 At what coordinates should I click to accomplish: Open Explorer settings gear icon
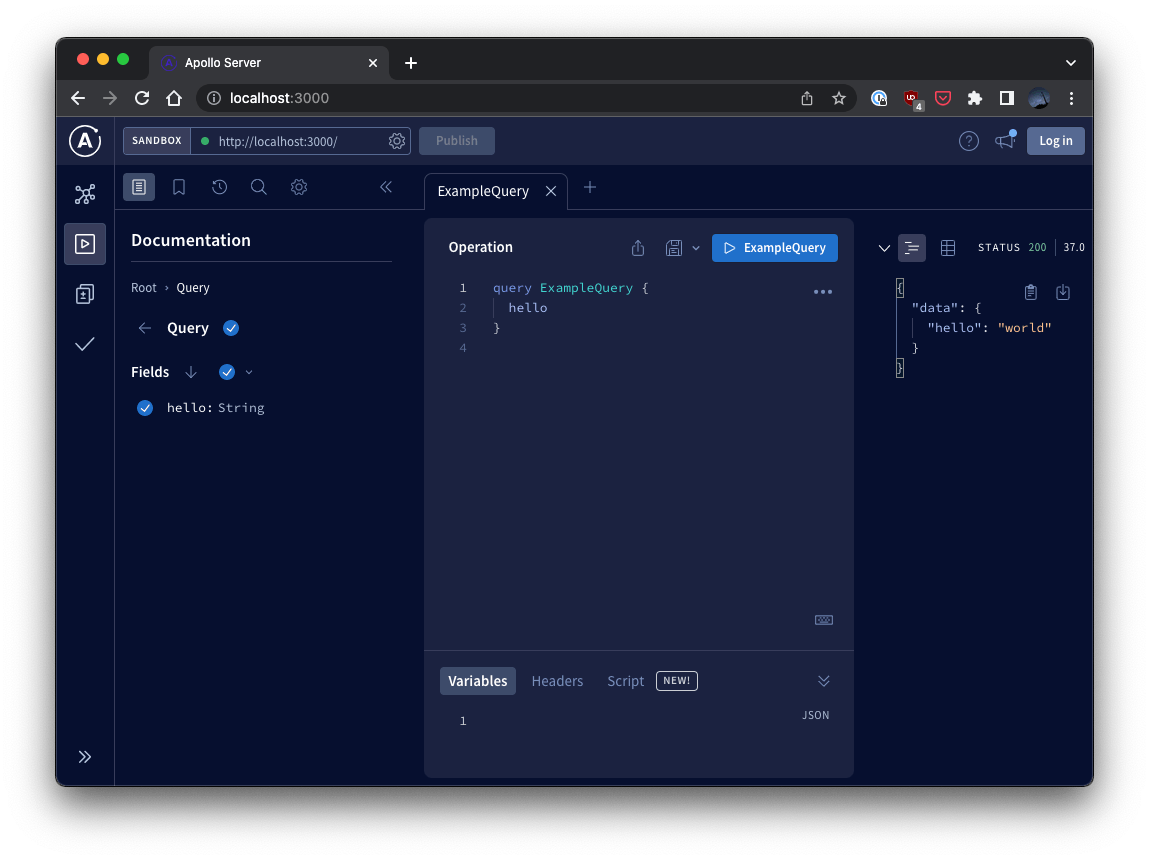pos(299,188)
